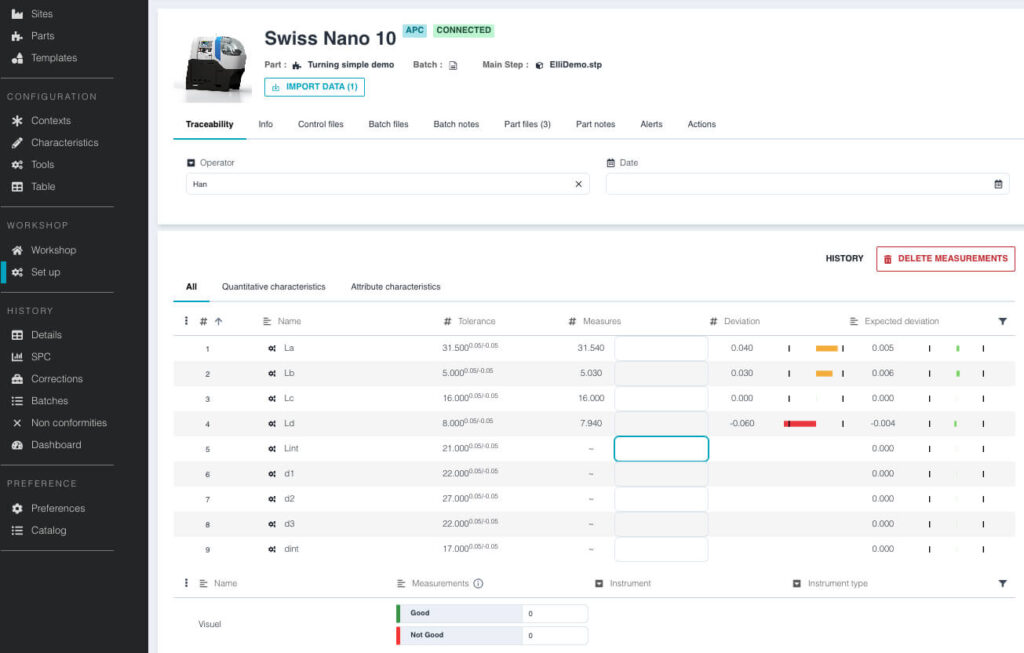Click Ld red deviation bar
Viewport: 1024px width, 653px height.
click(800, 424)
